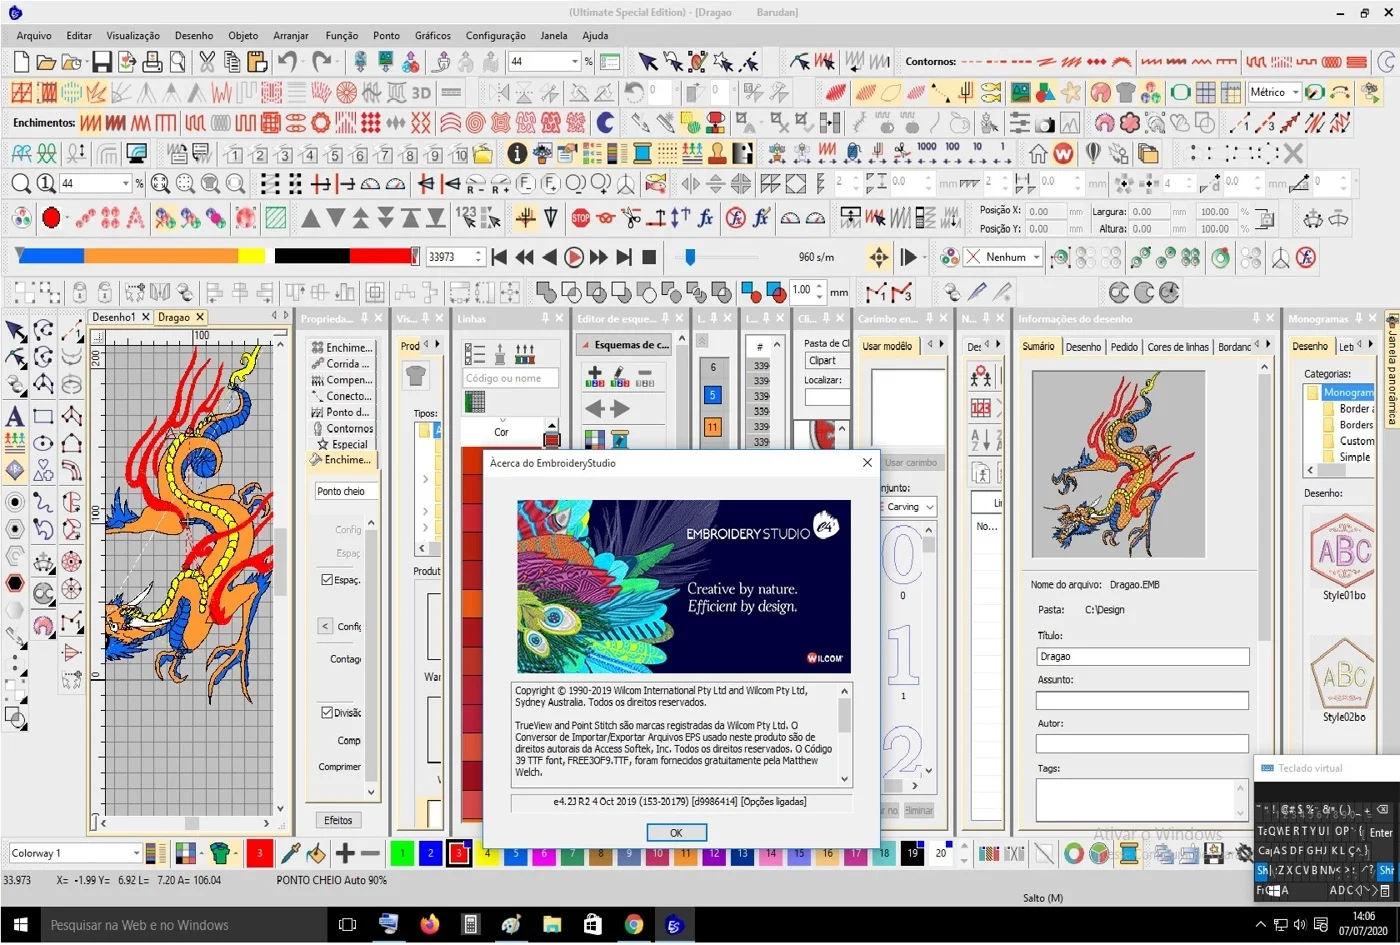Select green color 1 in palette

(x=402, y=853)
